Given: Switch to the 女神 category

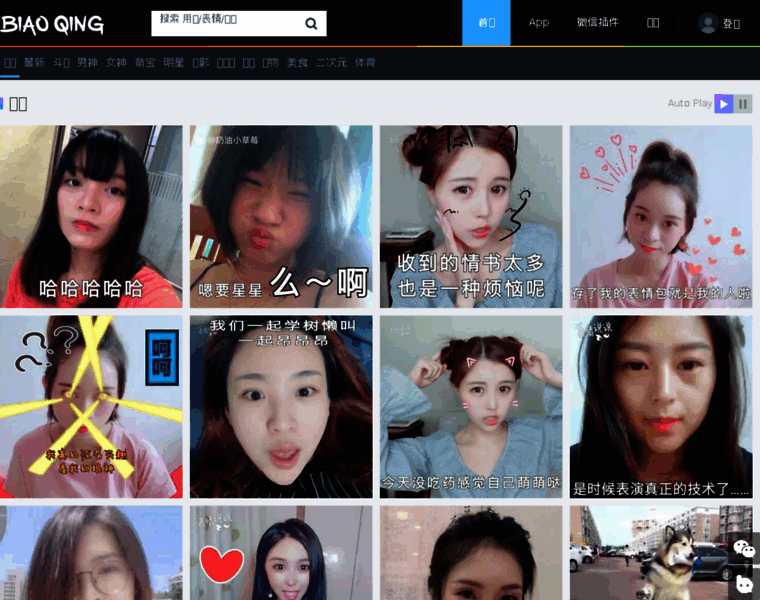Looking at the screenshot, I should [x=116, y=63].
